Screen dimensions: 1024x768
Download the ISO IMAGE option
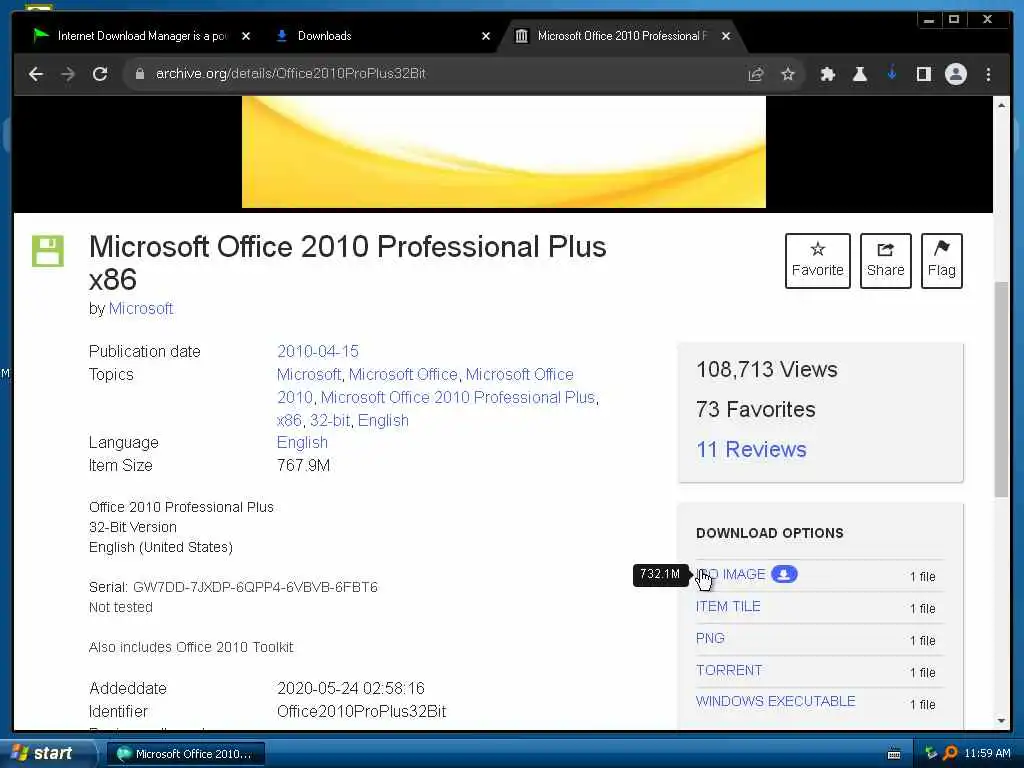[x=731, y=574]
